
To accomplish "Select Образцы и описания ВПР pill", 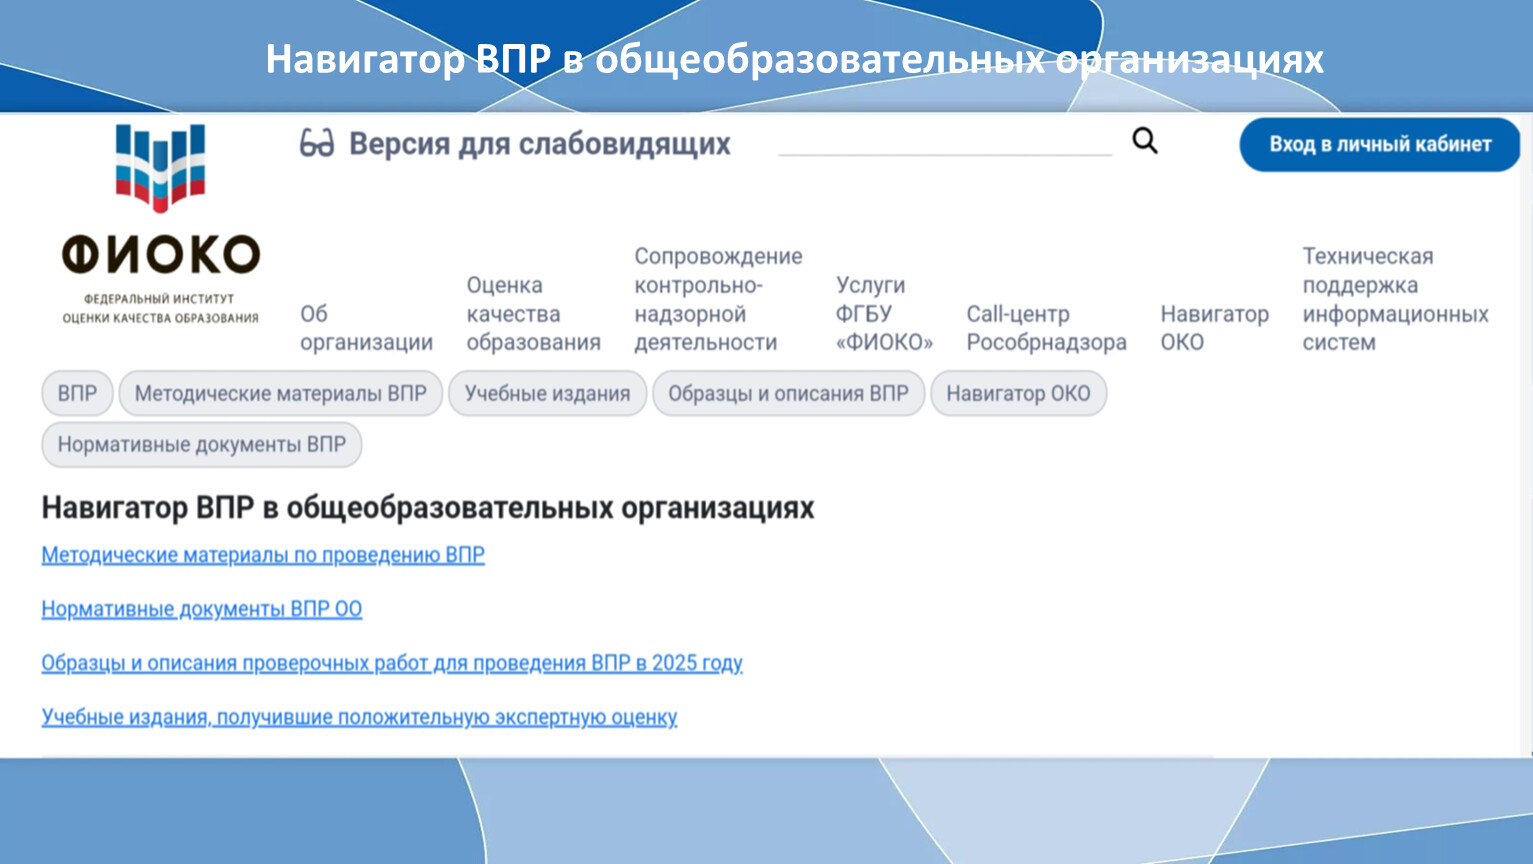I will coord(788,393).
